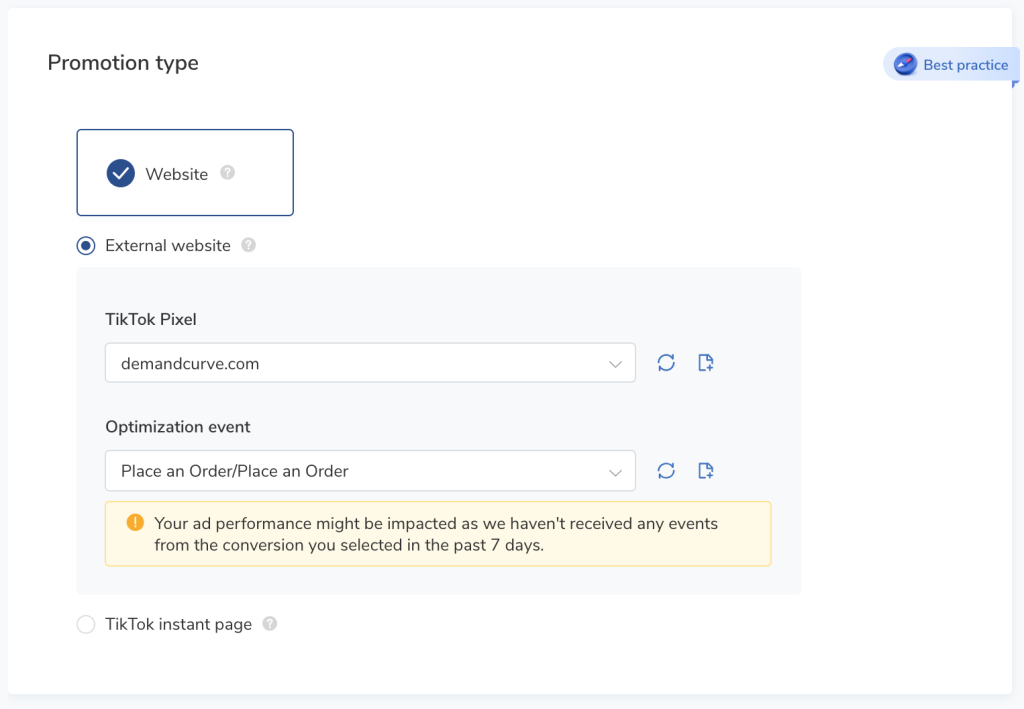Click the help icon beside TikTok instant page
The width and height of the screenshot is (1024, 709).
[x=270, y=624]
